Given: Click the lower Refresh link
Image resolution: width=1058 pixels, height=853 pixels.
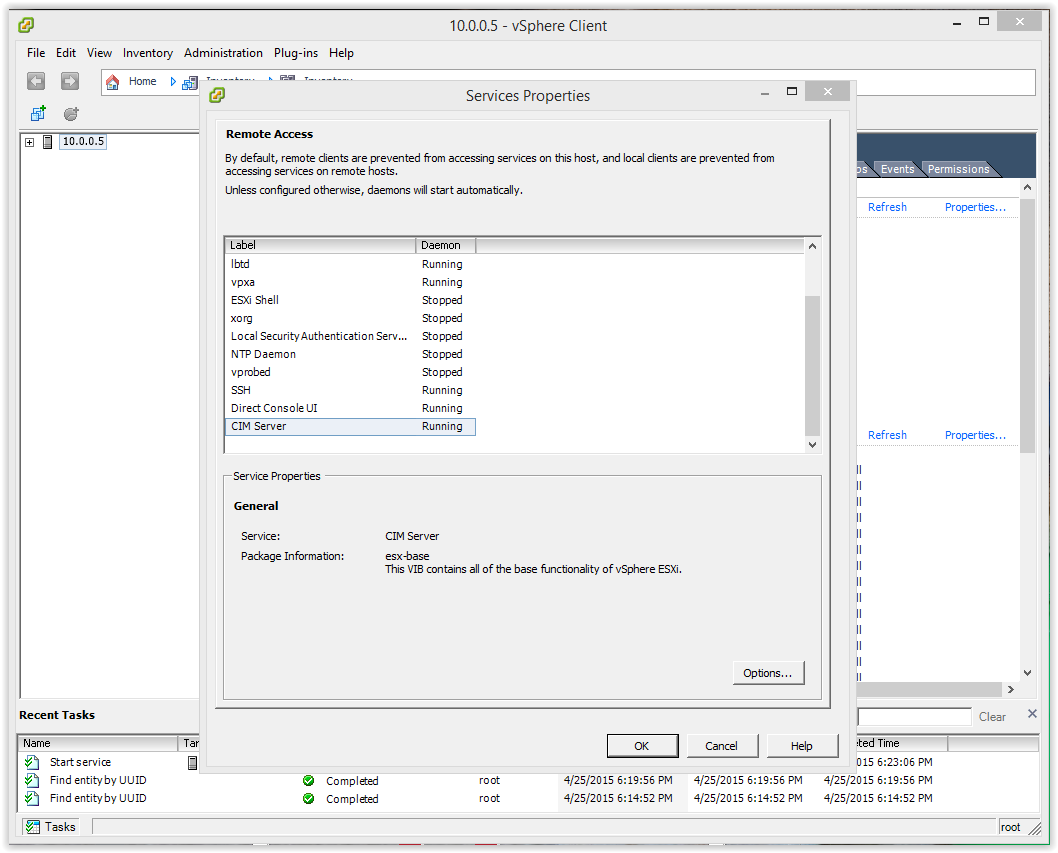Looking at the screenshot, I should pos(887,435).
